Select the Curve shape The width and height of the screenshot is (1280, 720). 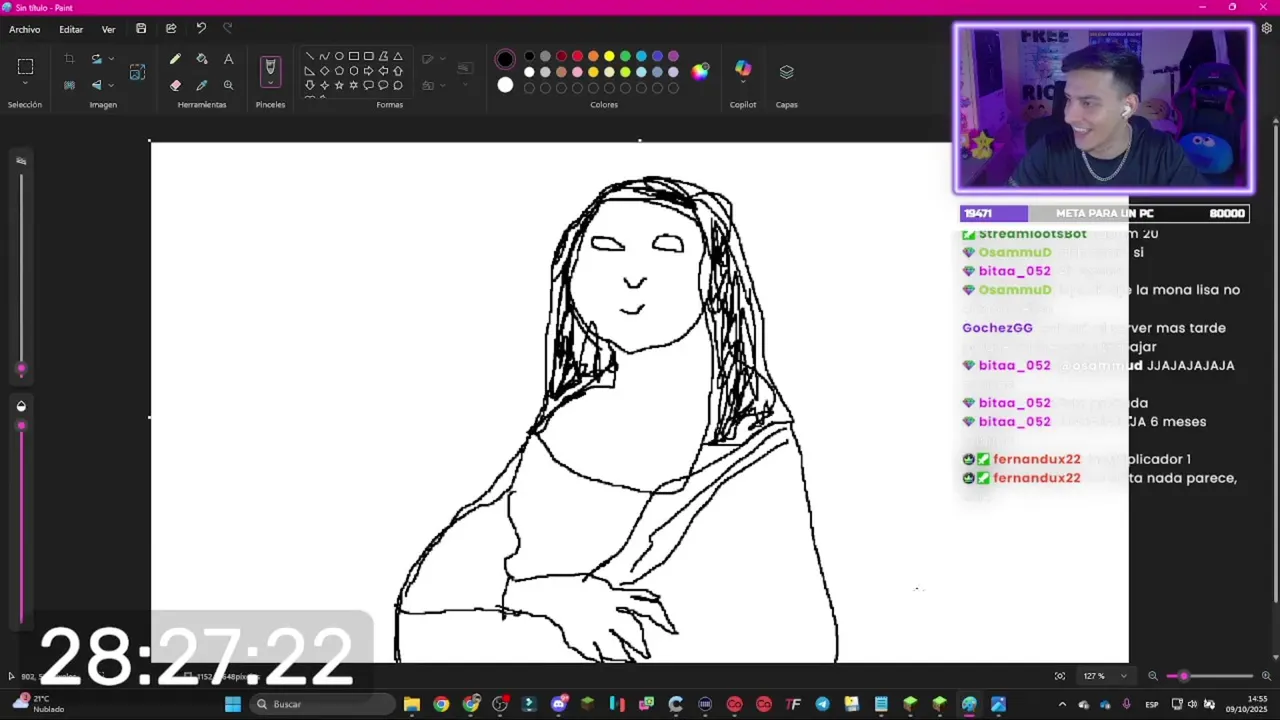point(324,56)
